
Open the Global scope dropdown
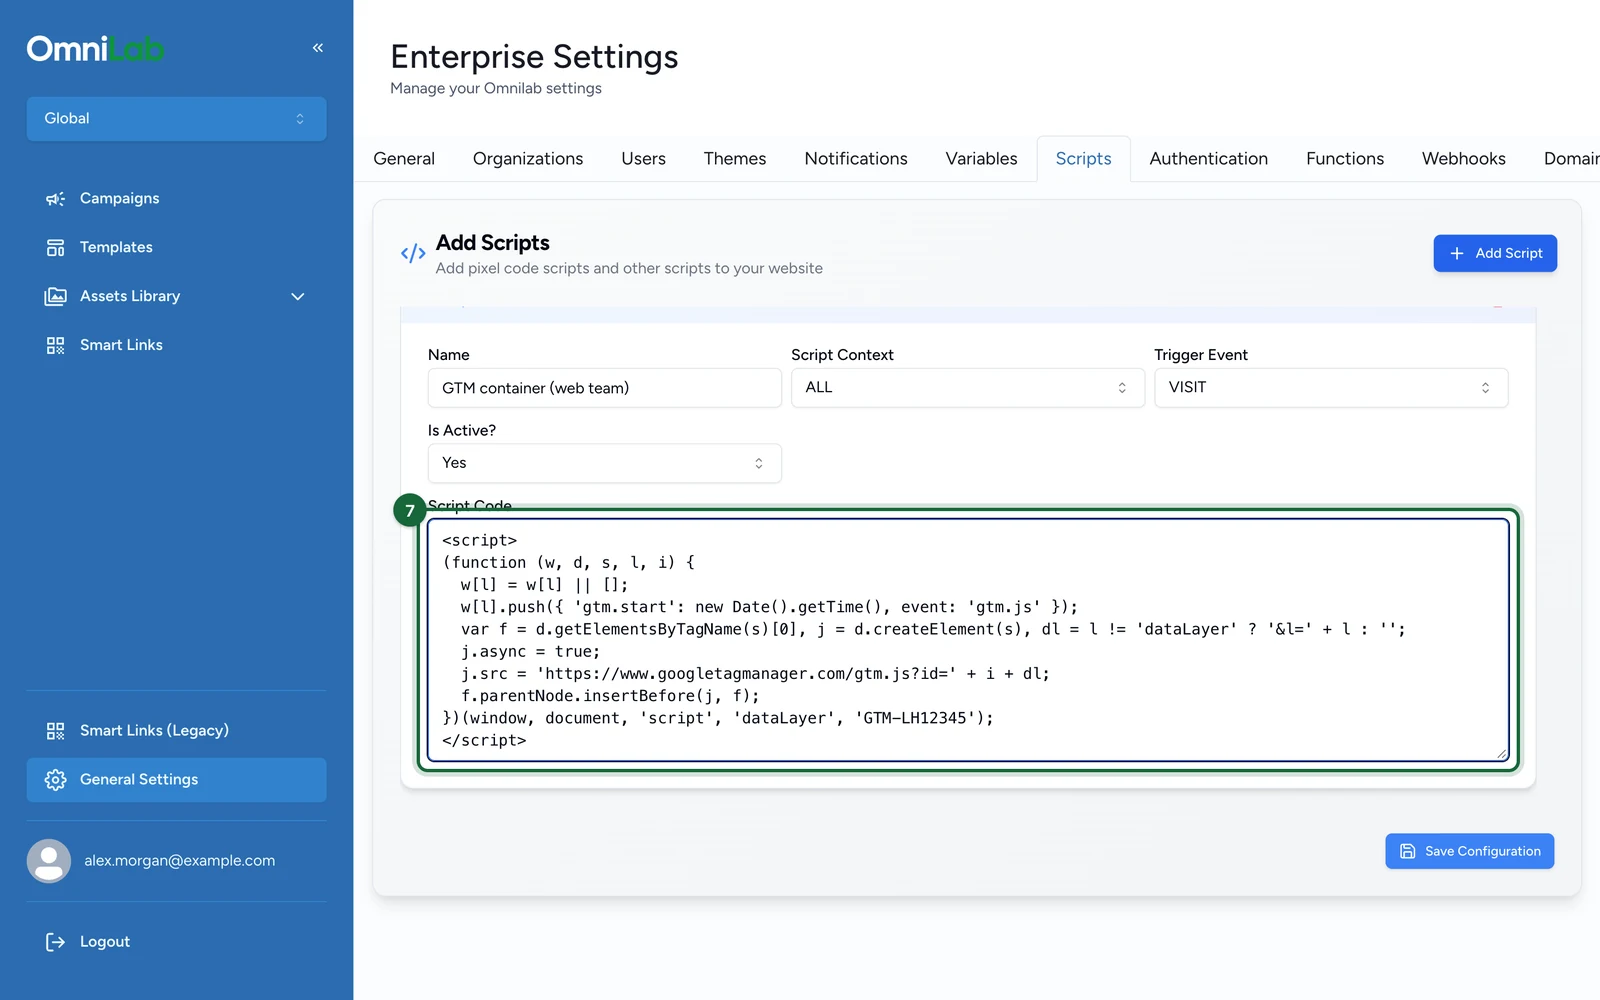[x=176, y=119]
